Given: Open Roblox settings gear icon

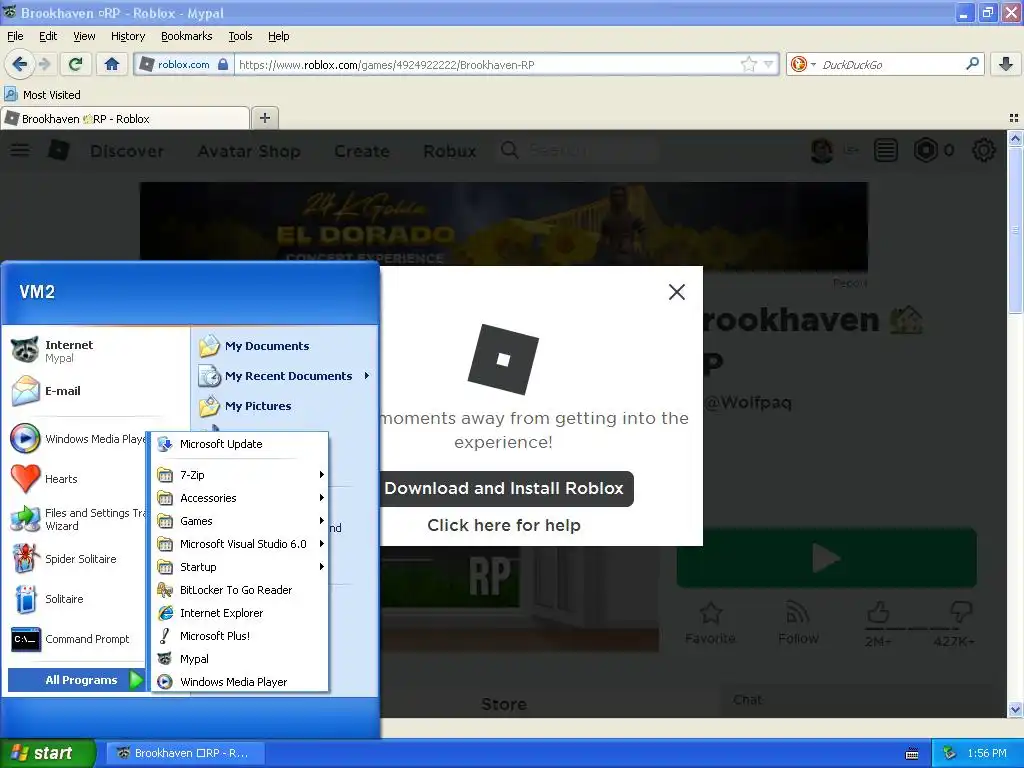Looking at the screenshot, I should tap(984, 150).
